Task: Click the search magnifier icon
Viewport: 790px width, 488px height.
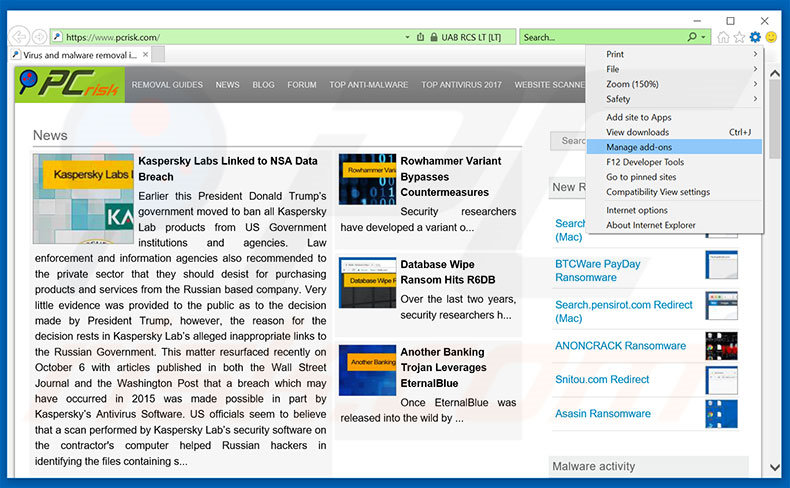Action: 692,37
